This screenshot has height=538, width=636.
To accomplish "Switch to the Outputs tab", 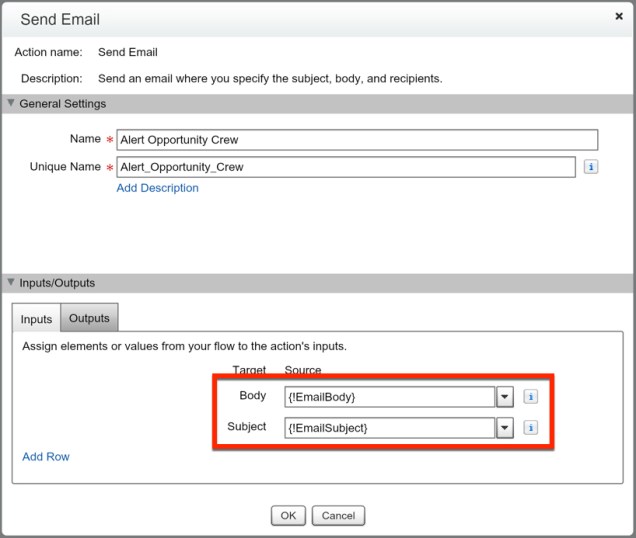I will pyautogui.click(x=89, y=318).
